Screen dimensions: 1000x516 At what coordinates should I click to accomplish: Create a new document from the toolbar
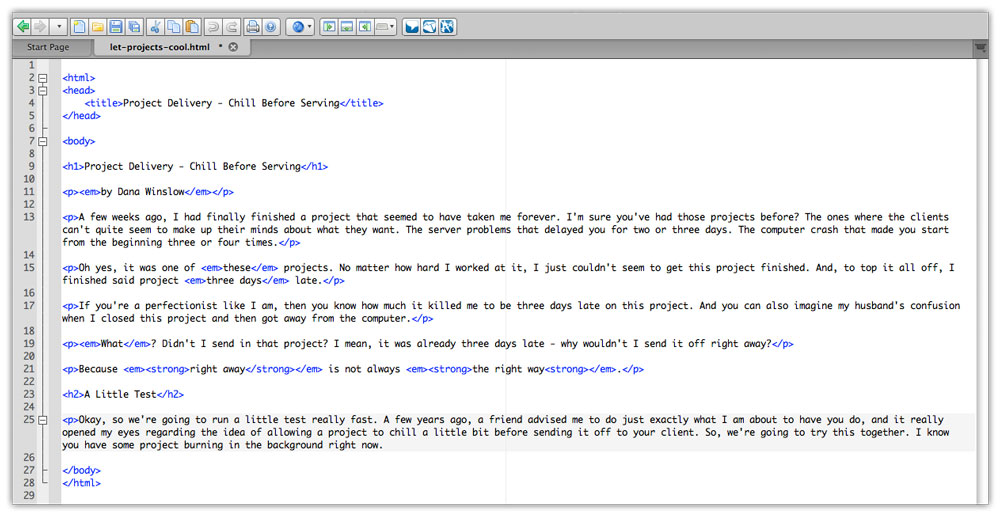[x=79, y=26]
